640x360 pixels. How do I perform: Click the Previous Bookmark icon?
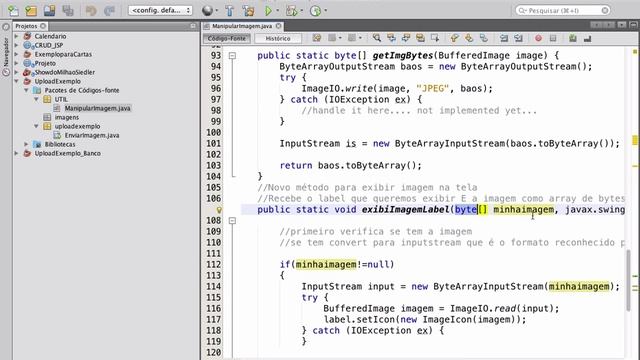click(454, 38)
